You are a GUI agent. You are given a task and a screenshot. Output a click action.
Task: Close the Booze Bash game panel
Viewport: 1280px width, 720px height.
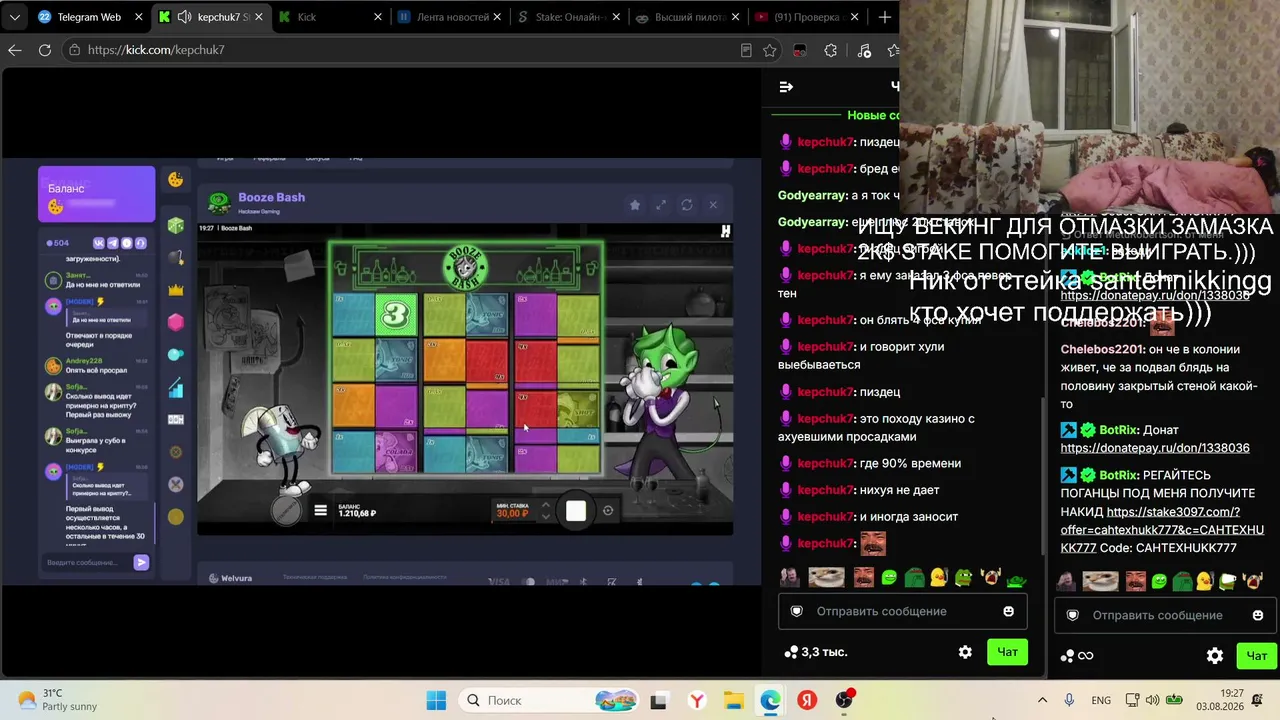[713, 205]
